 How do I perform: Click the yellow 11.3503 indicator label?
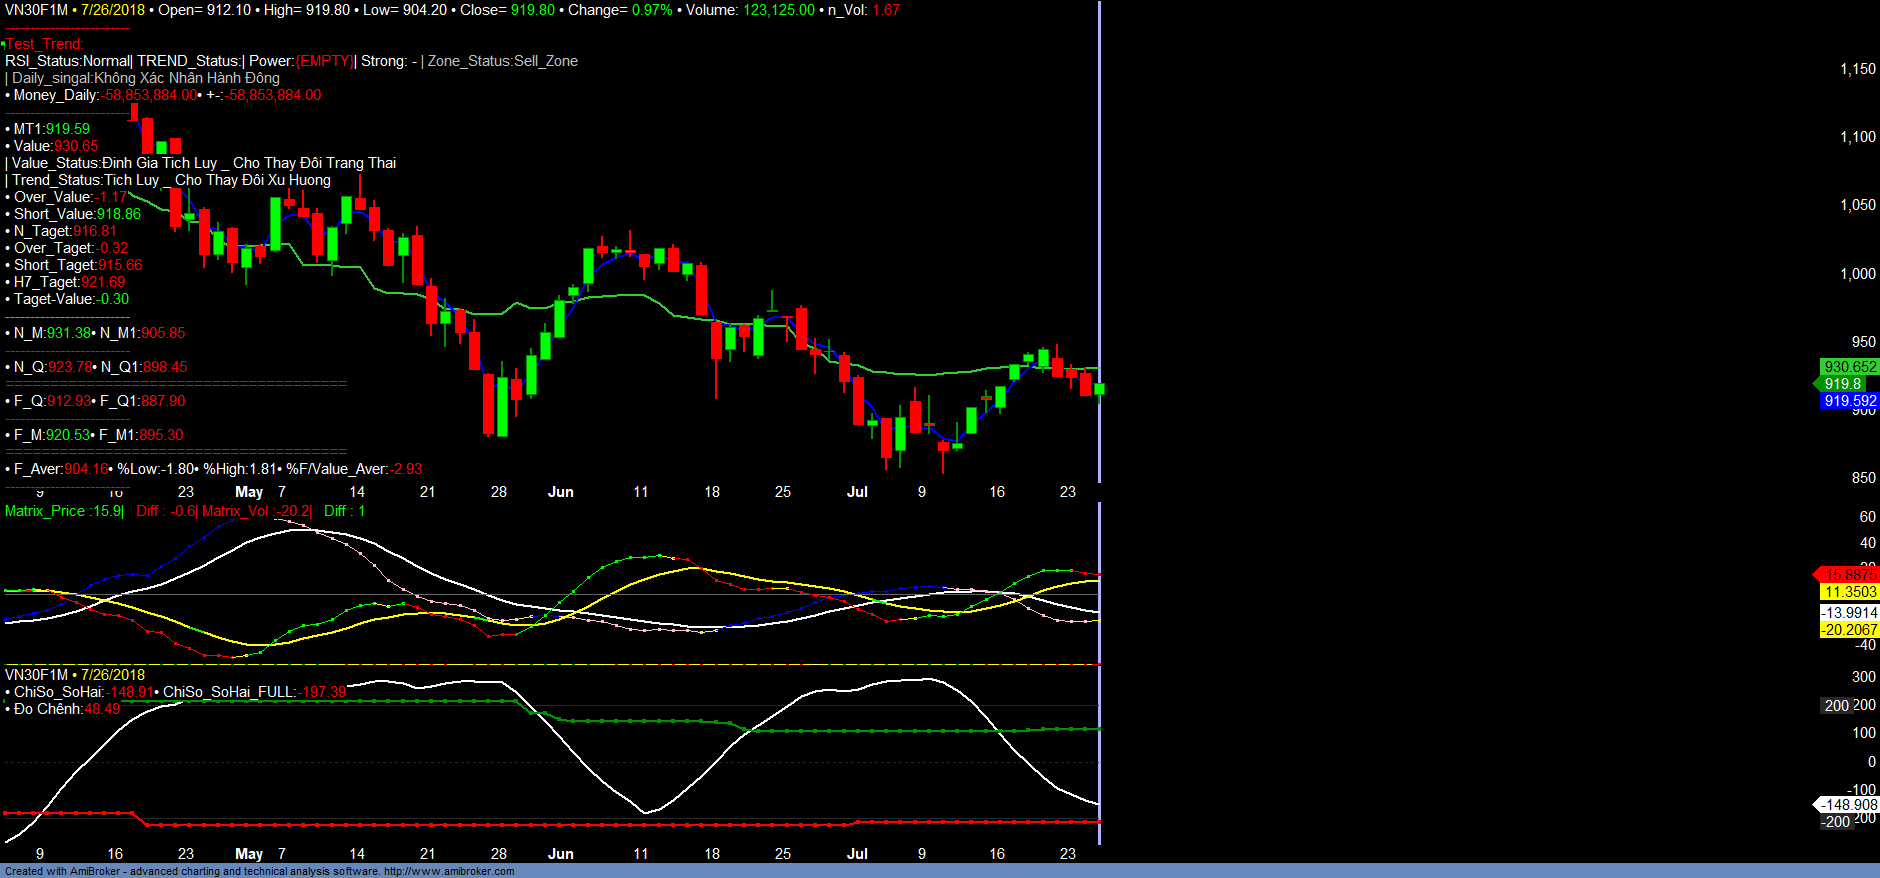(x=1849, y=592)
